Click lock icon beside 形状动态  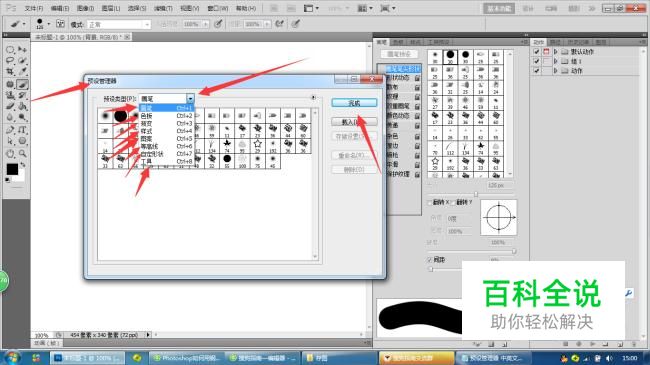tap(417, 78)
